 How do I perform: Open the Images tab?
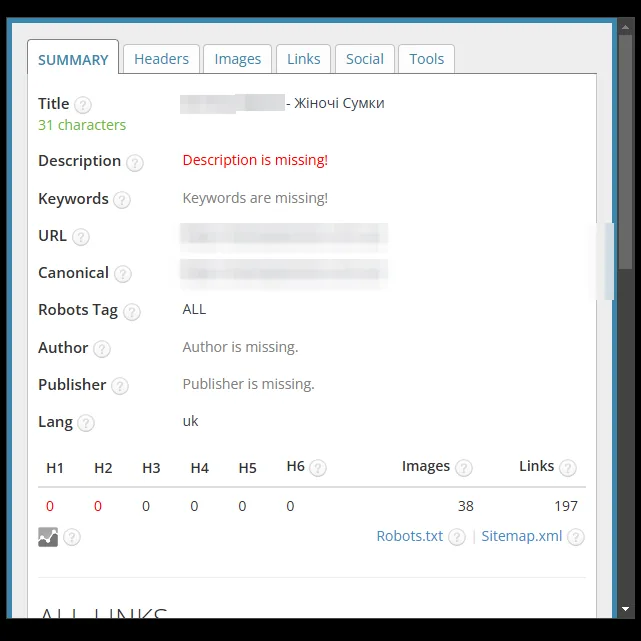click(x=238, y=59)
